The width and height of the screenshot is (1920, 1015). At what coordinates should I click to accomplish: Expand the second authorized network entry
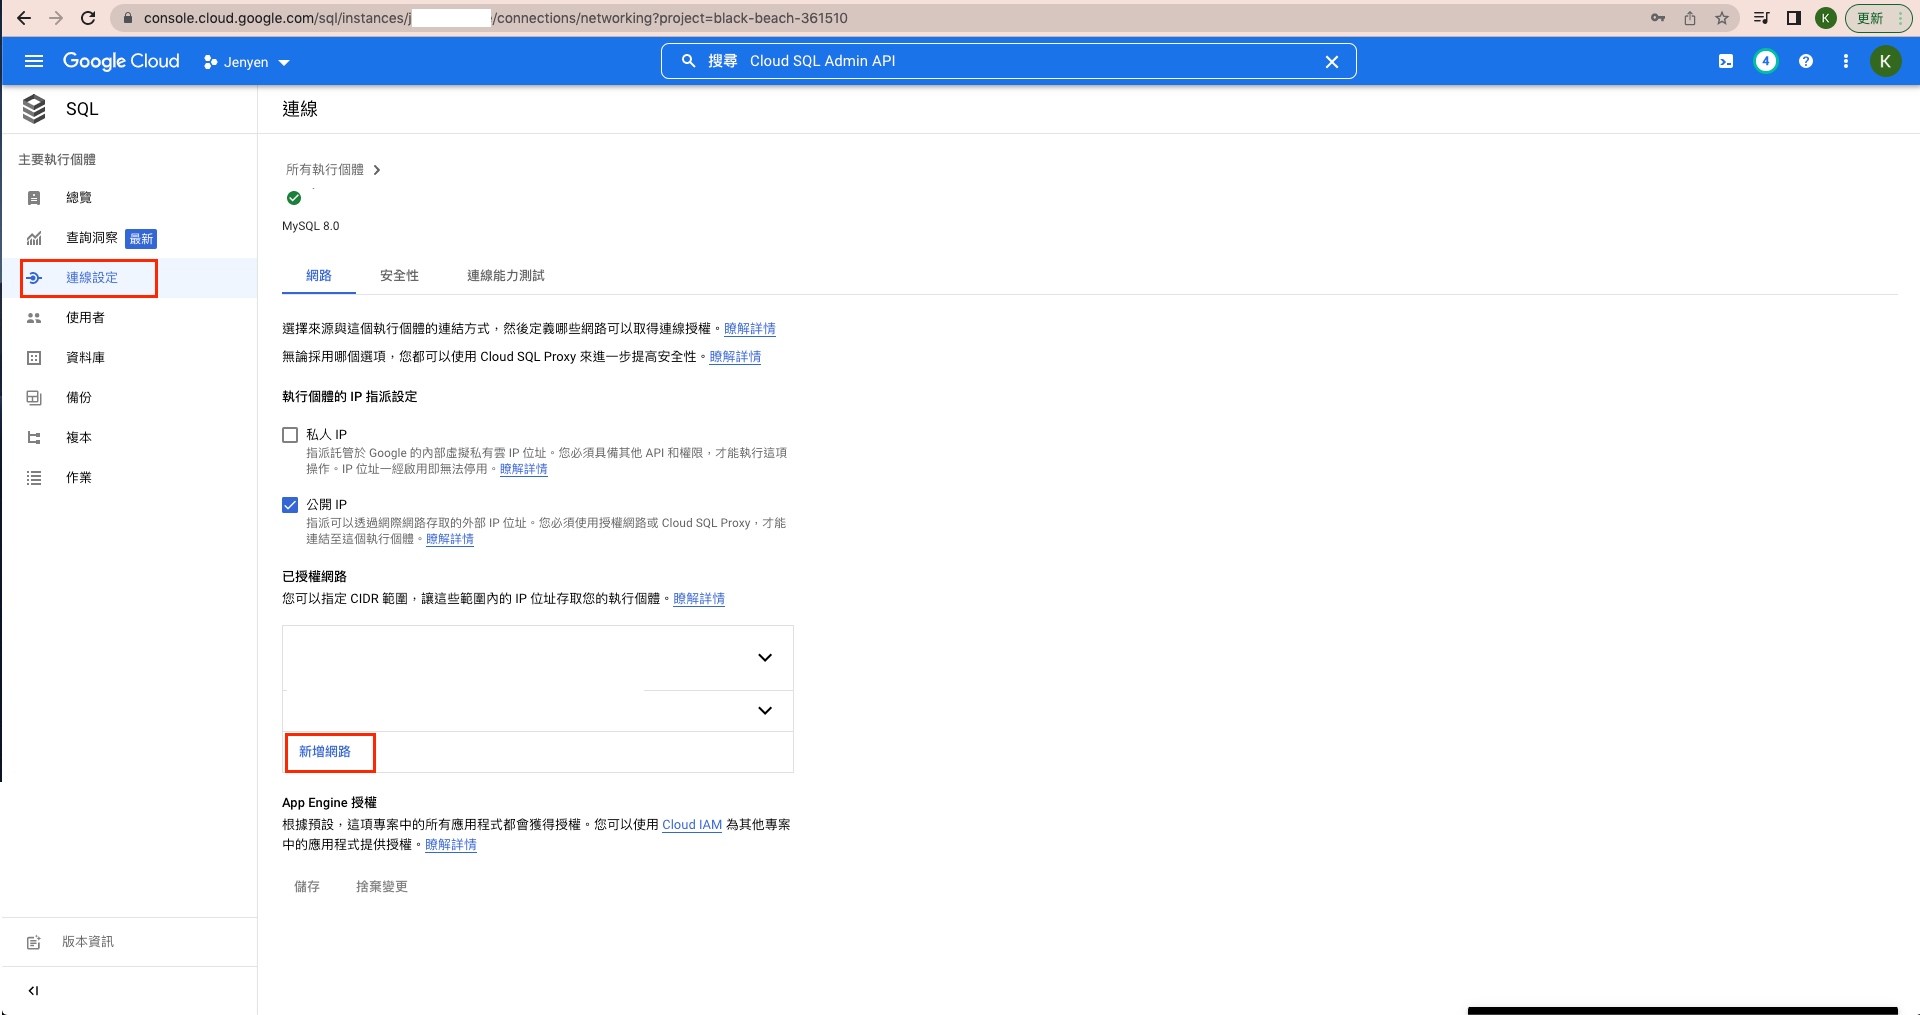(x=765, y=711)
